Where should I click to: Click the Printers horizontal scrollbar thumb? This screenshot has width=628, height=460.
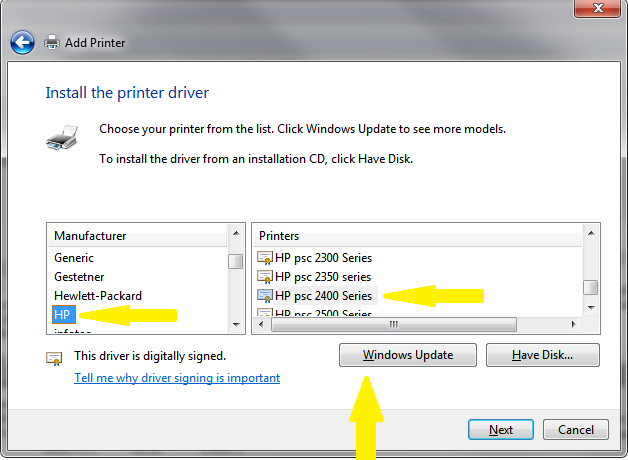coord(394,324)
